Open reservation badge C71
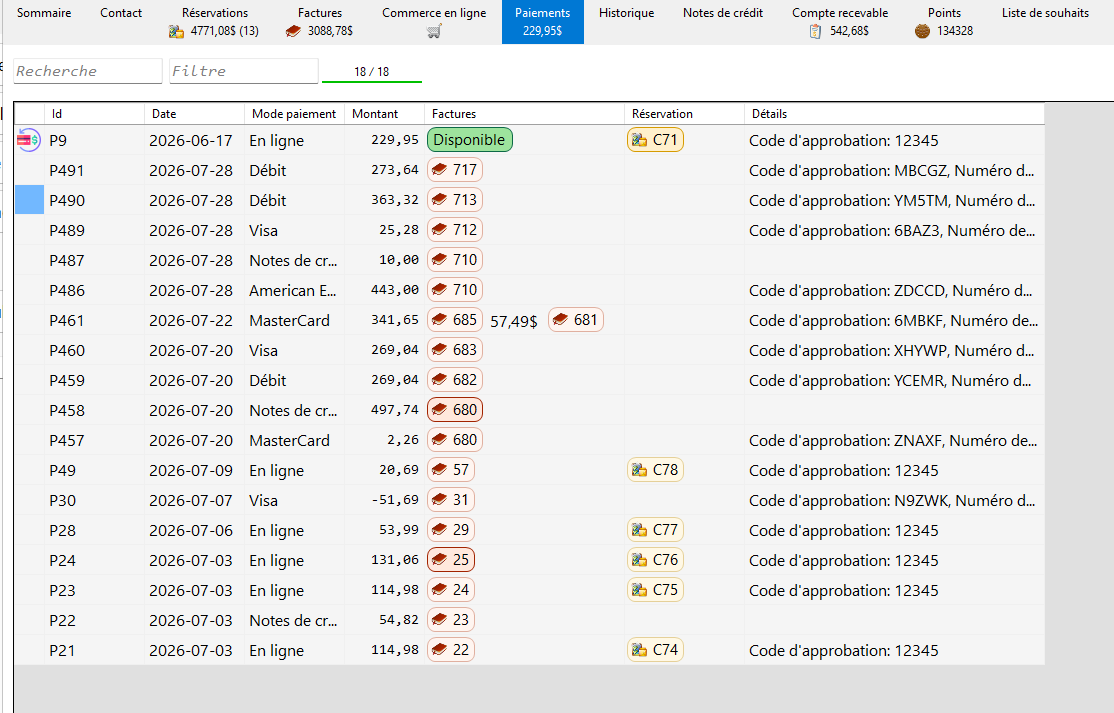 pos(655,140)
